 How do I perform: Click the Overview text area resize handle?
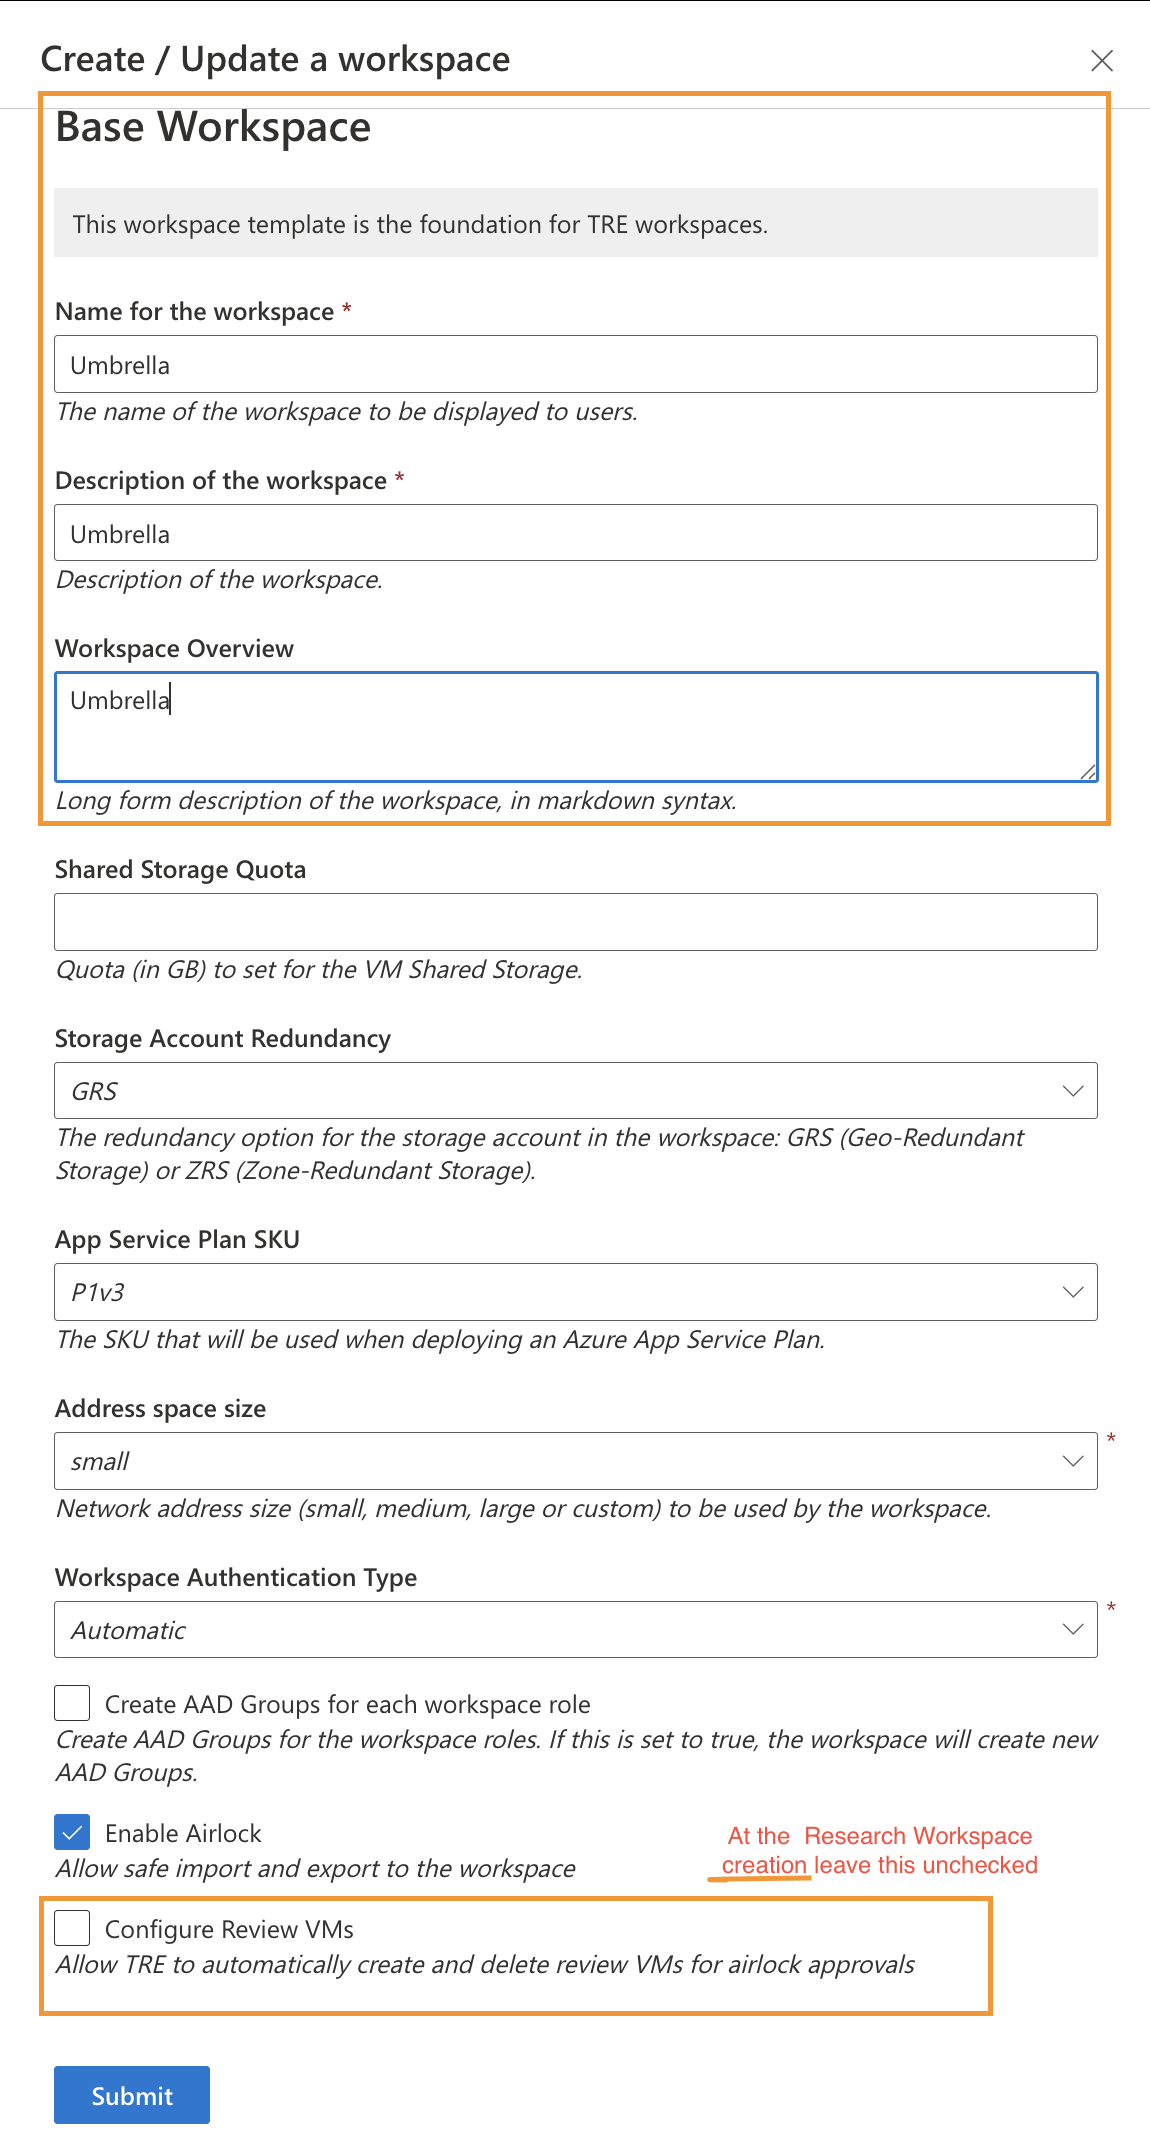[1089, 772]
